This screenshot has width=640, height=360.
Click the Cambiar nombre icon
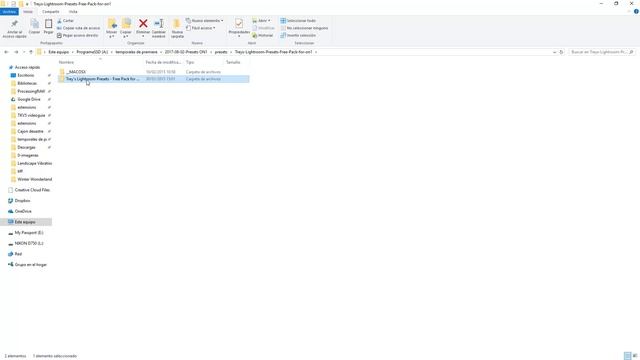159,24
